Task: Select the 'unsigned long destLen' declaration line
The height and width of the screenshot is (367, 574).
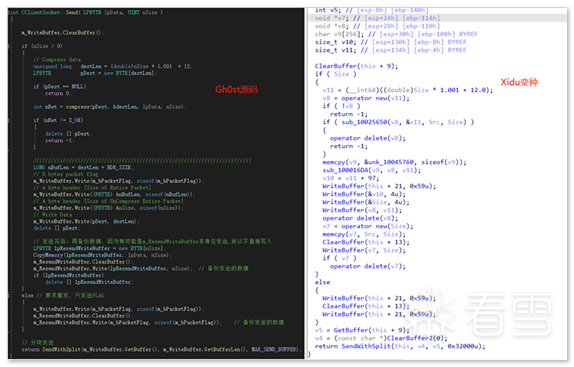Action: (x=112, y=66)
